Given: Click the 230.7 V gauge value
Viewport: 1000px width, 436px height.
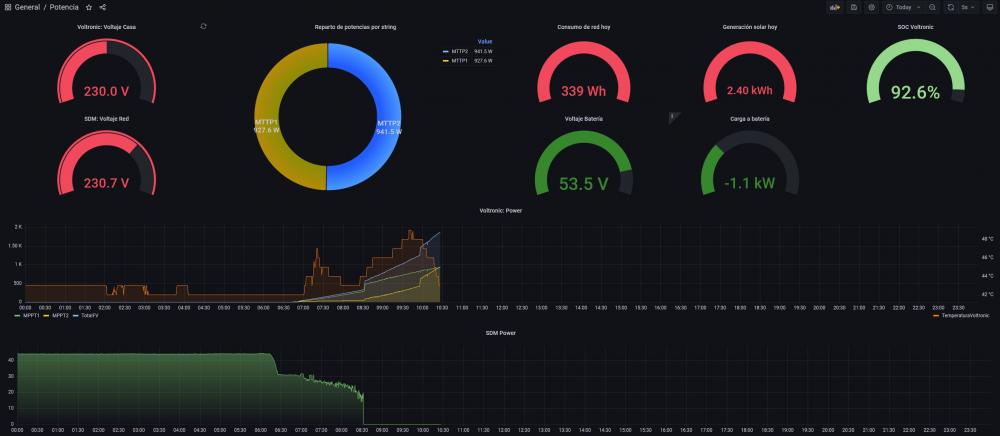Looking at the screenshot, I should [x=107, y=184].
